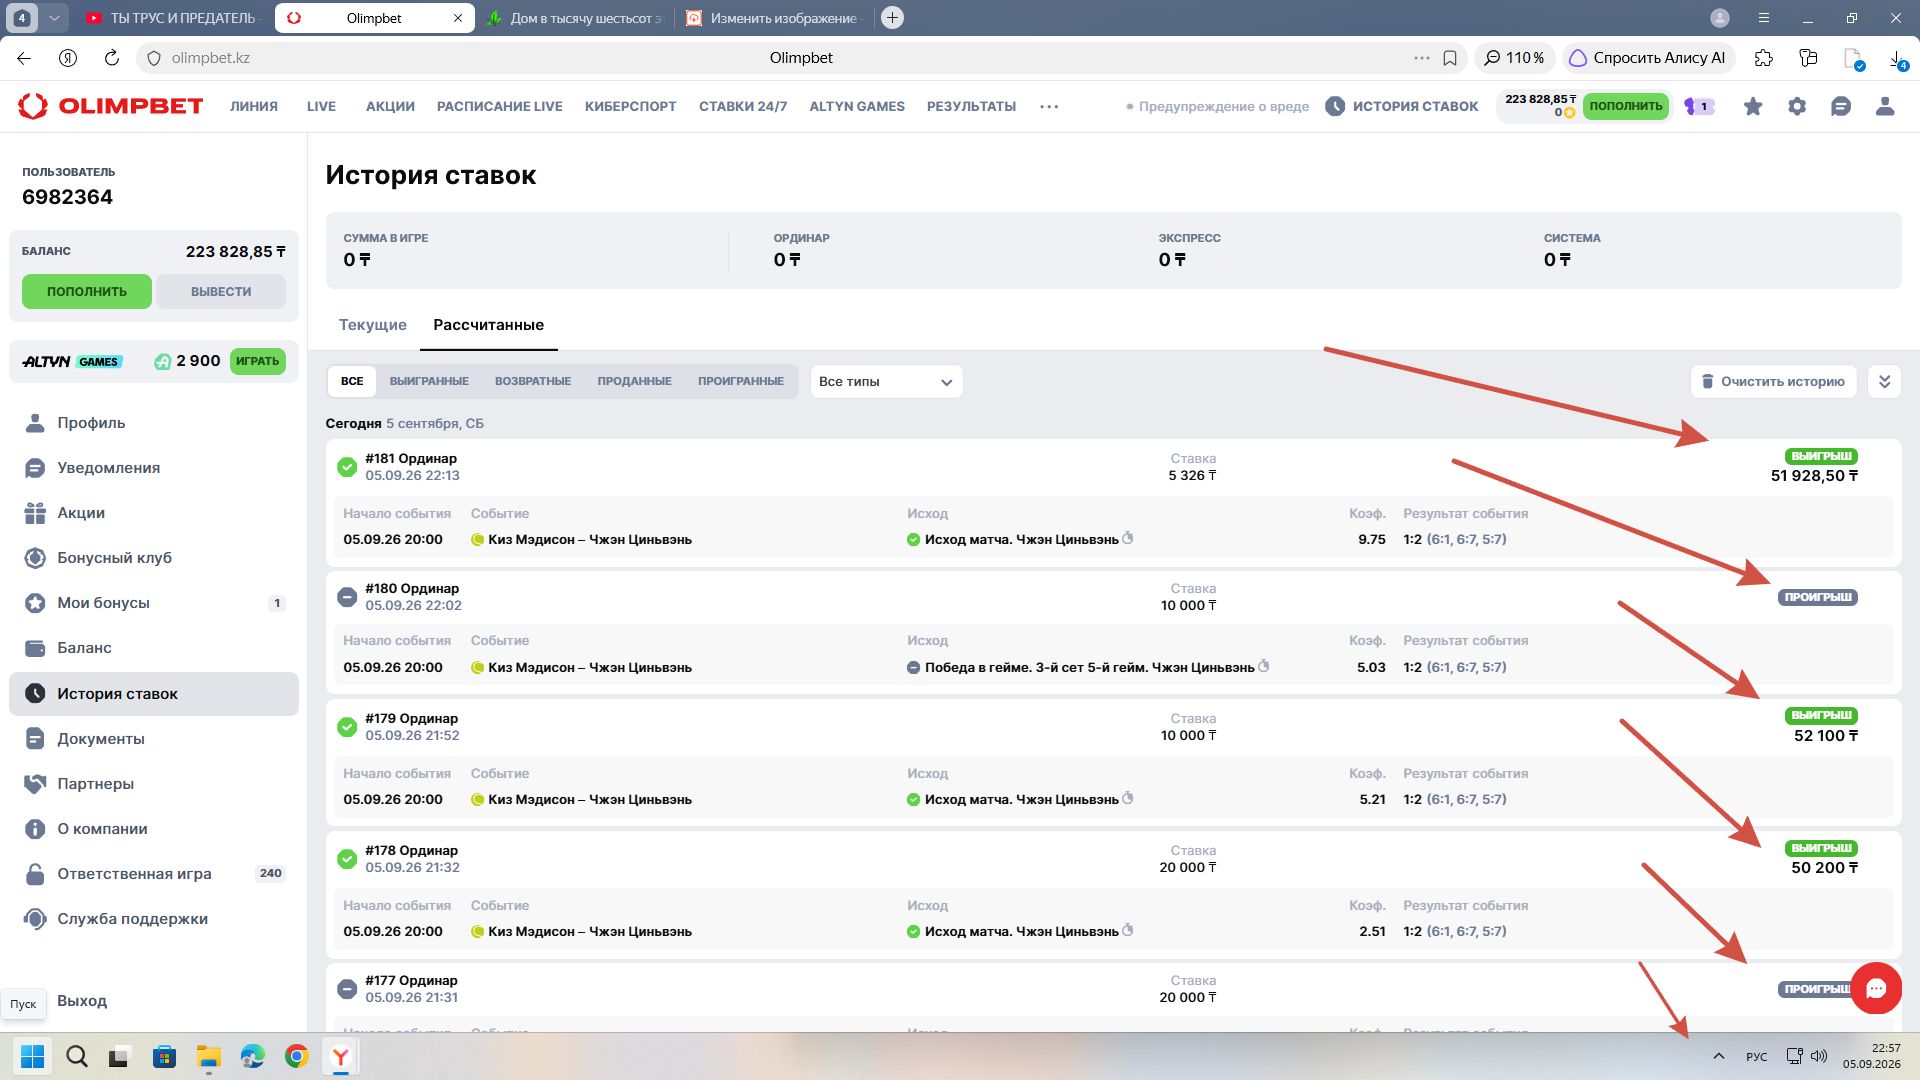Click bonus notification badge icon in header
1920x1080 pixels.
tap(1699, 106)
